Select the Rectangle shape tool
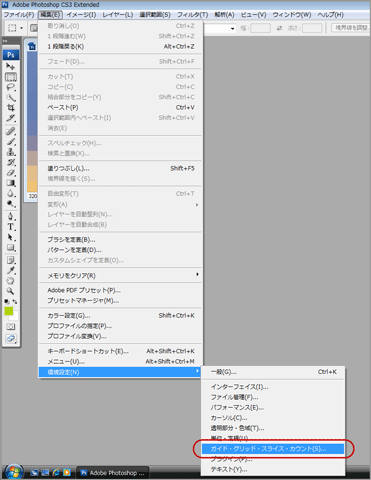Screen dimensions: 371x480 coord(11,247)
